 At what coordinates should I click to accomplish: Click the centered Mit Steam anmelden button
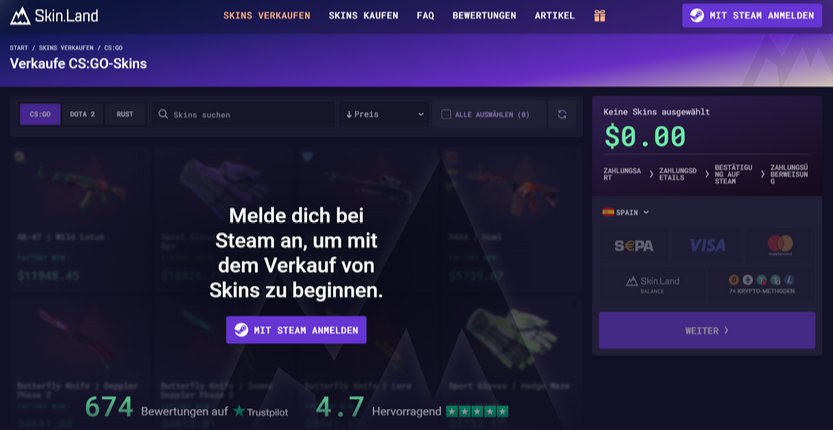(x=296, y=330)
